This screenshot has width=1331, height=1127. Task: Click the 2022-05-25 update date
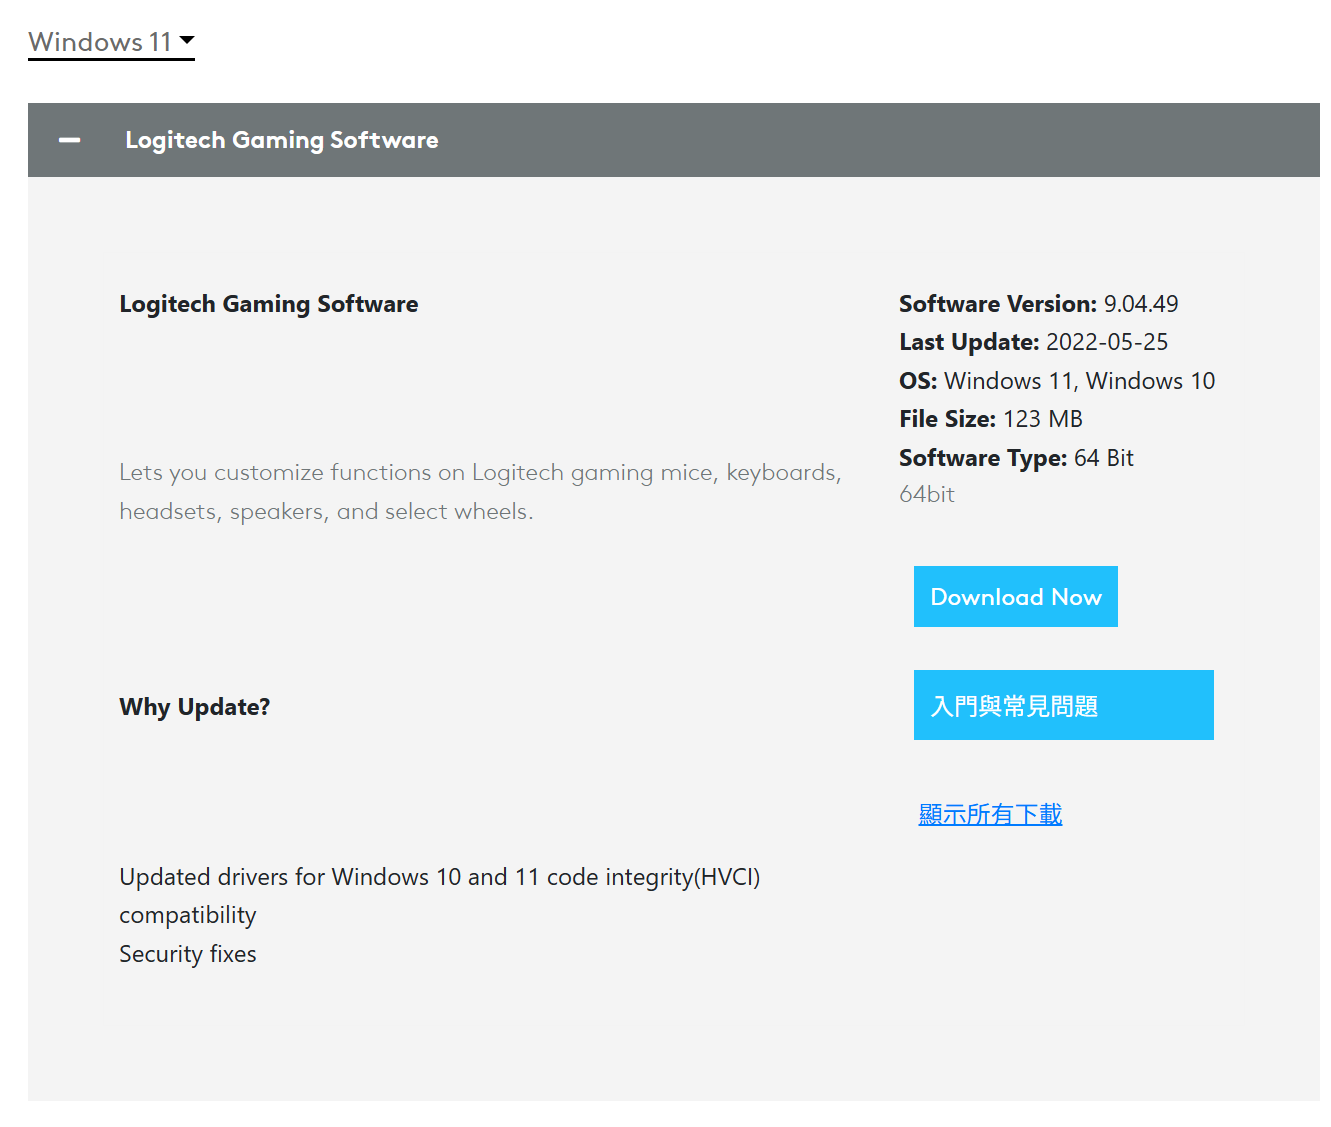click(1107, 342)
